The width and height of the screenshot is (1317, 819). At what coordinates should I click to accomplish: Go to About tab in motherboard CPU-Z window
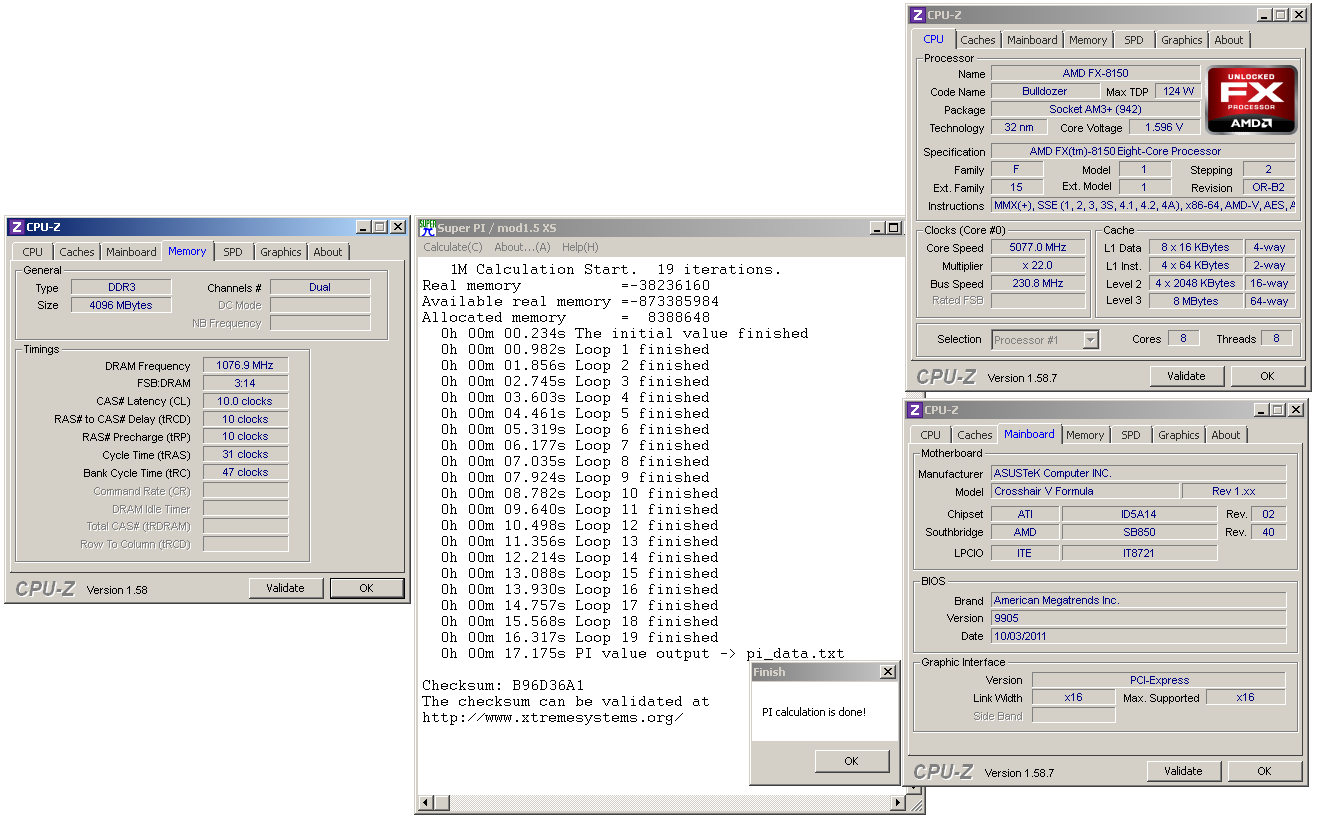pos(1225,435)
